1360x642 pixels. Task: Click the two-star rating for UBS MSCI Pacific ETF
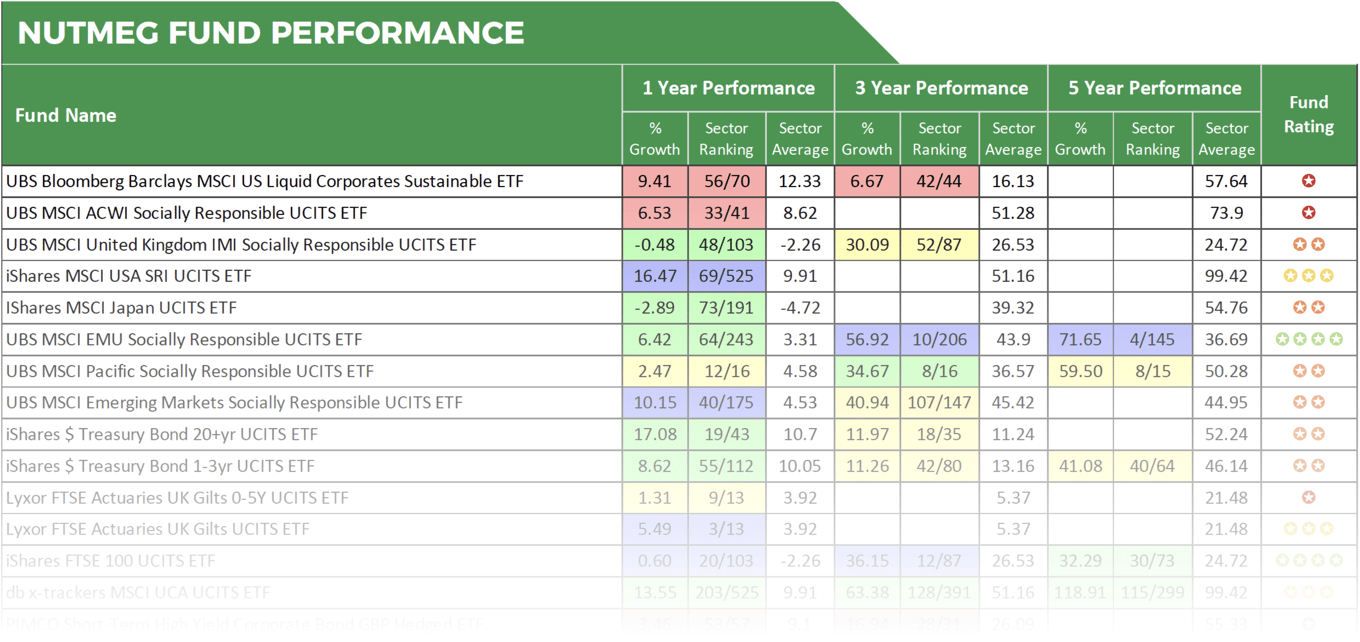coord(1308,371)
